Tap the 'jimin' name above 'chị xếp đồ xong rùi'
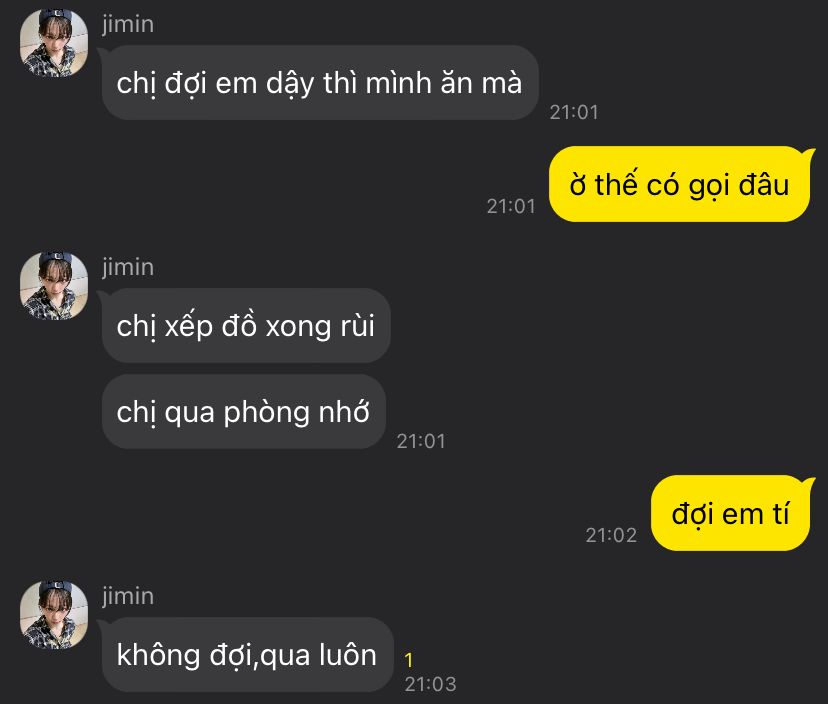 (128, 267)
